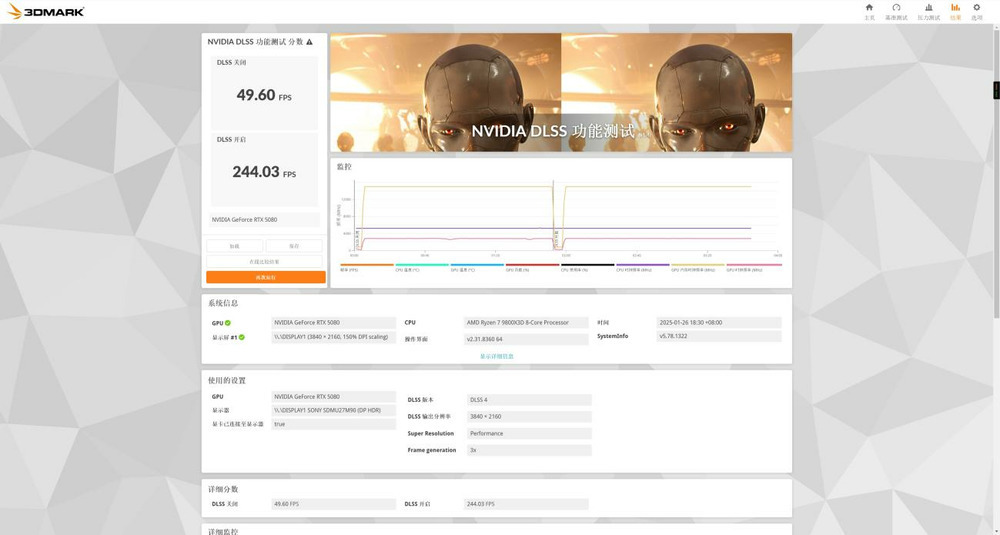Expand detailed system info link
This screenshot has height=535, width=1000.
tap(497, 356)
